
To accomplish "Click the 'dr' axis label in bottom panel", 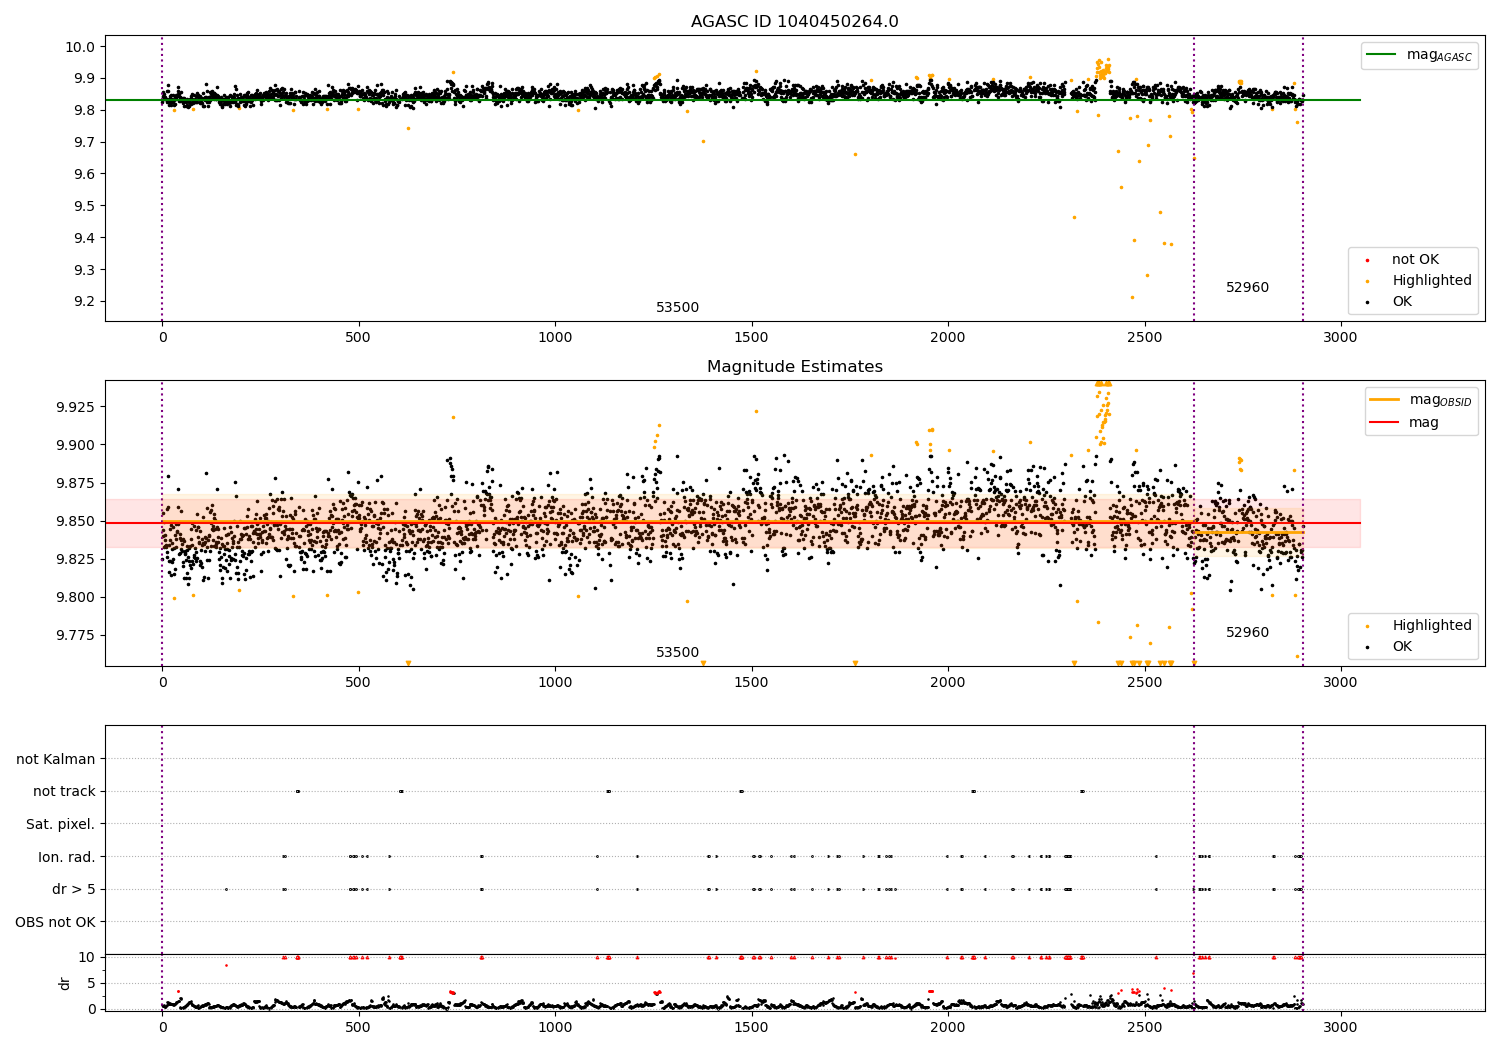I will [65, 983].
